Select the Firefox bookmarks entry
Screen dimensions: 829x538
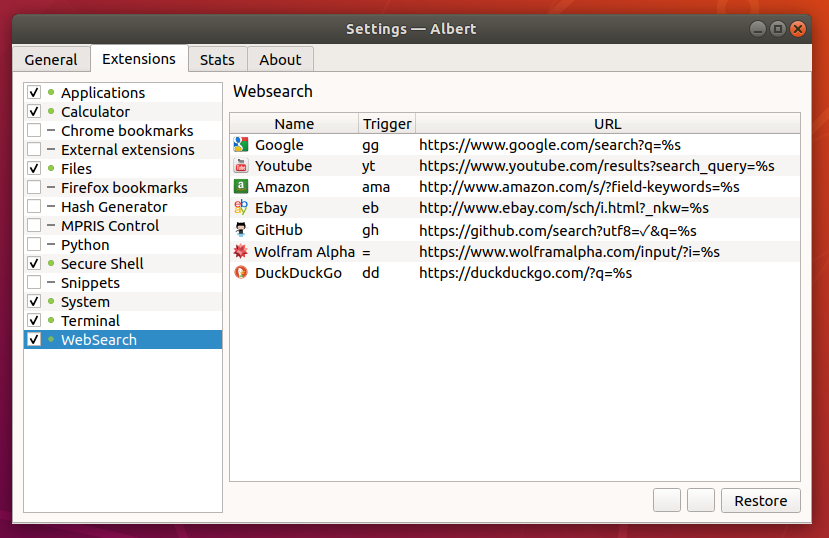pos(123,188)
